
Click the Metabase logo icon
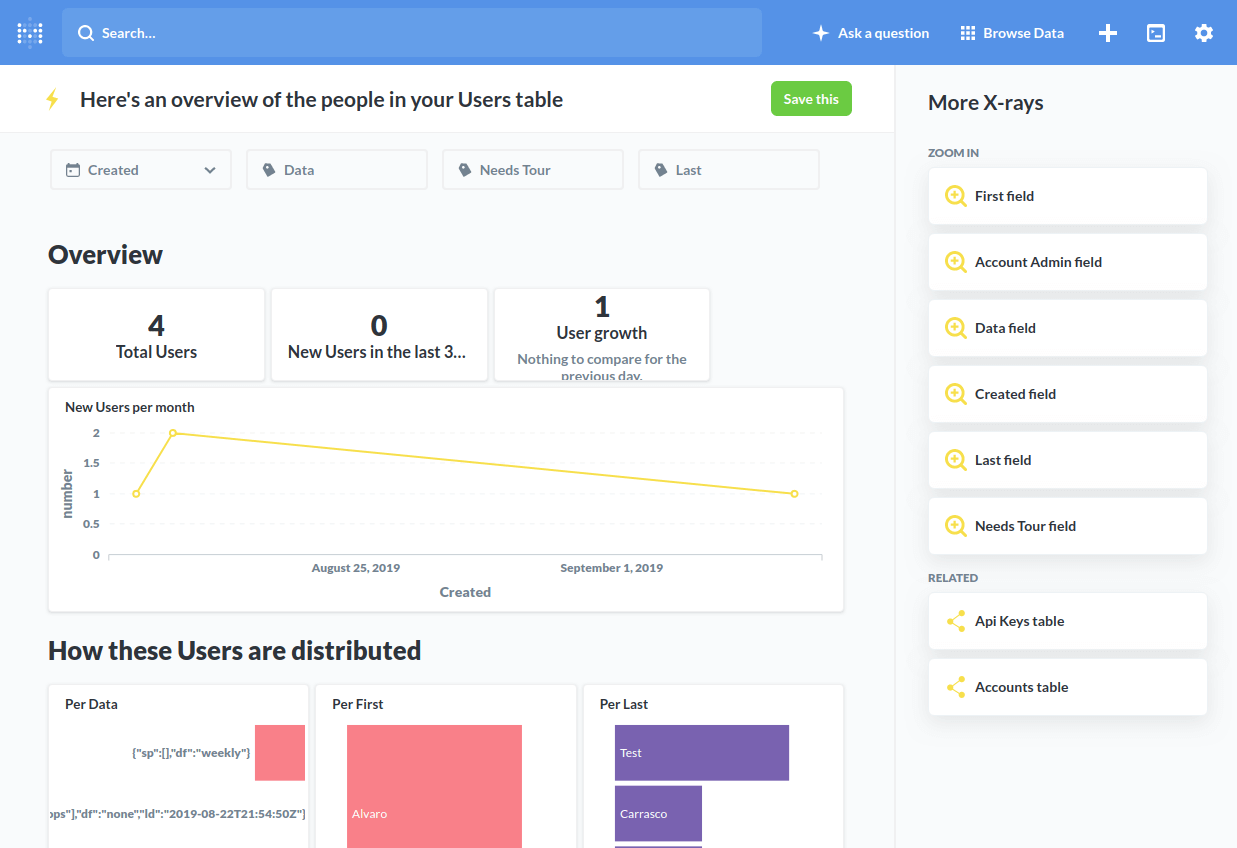[x=30, y=33]
